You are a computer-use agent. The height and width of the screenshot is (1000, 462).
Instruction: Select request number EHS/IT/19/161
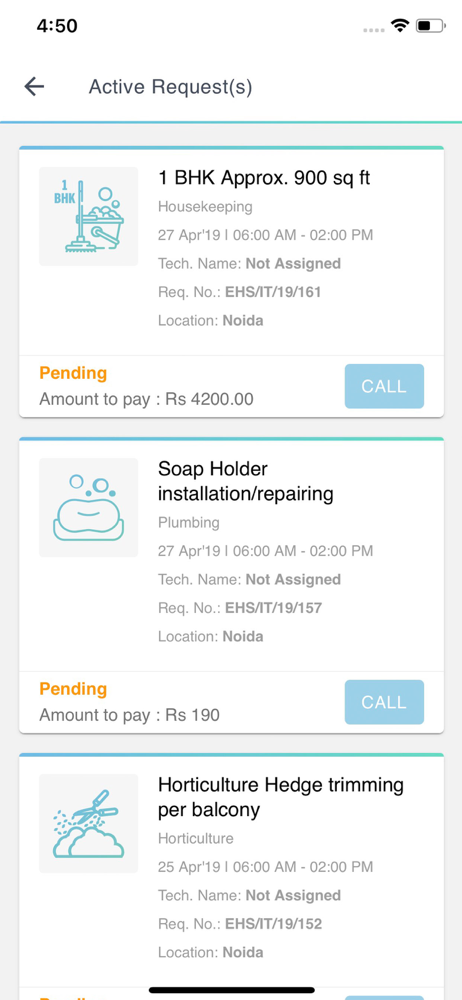(273, 292)
